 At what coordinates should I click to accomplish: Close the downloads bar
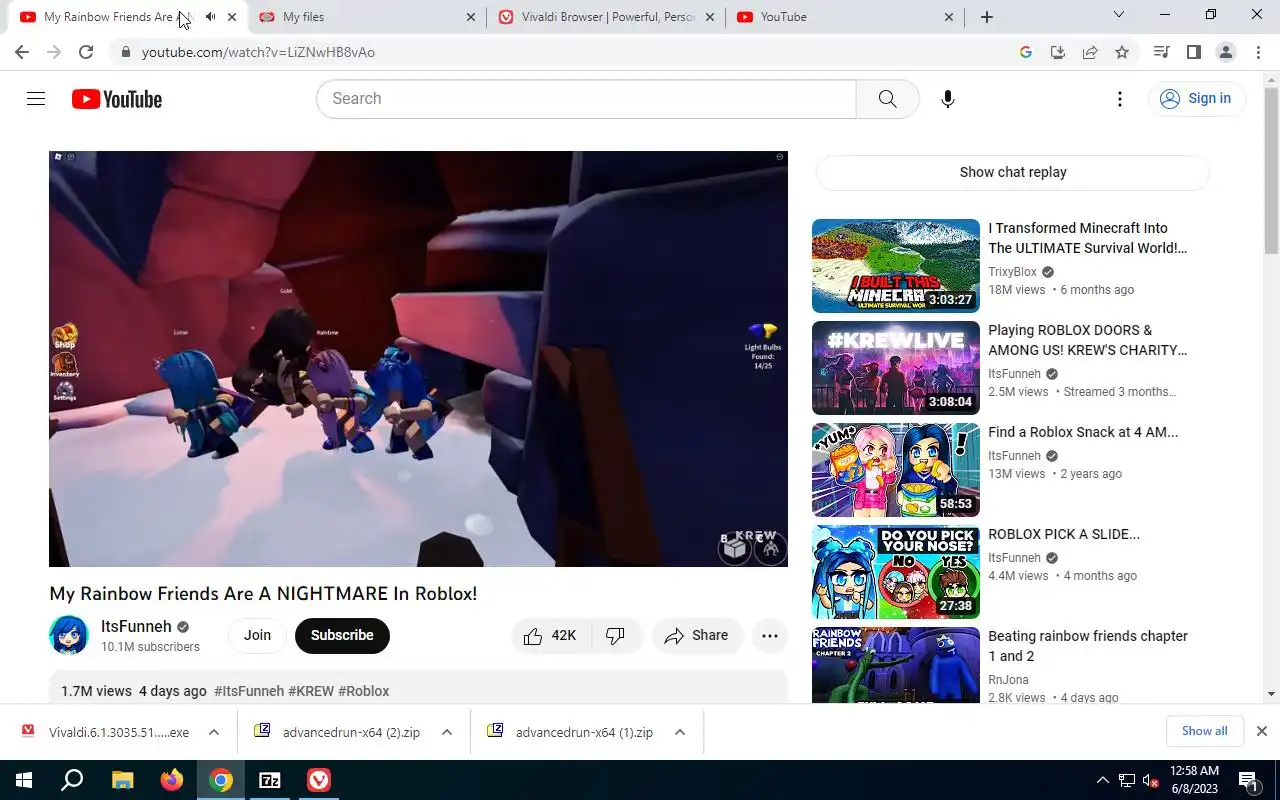point(1262,731)
